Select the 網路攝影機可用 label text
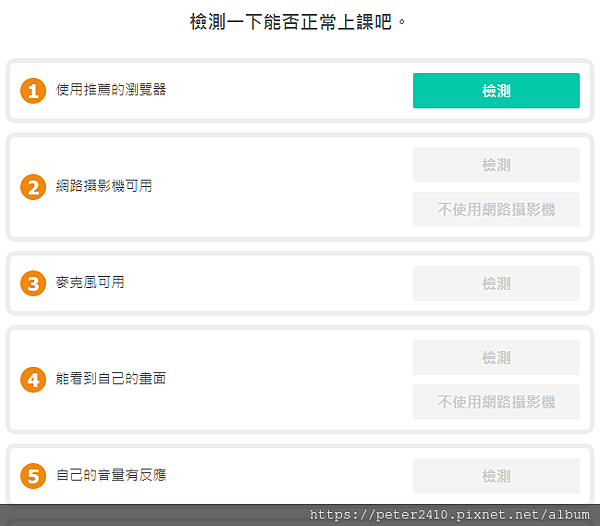The width and height of the screenshot is (600, 526). coord(104,186)
